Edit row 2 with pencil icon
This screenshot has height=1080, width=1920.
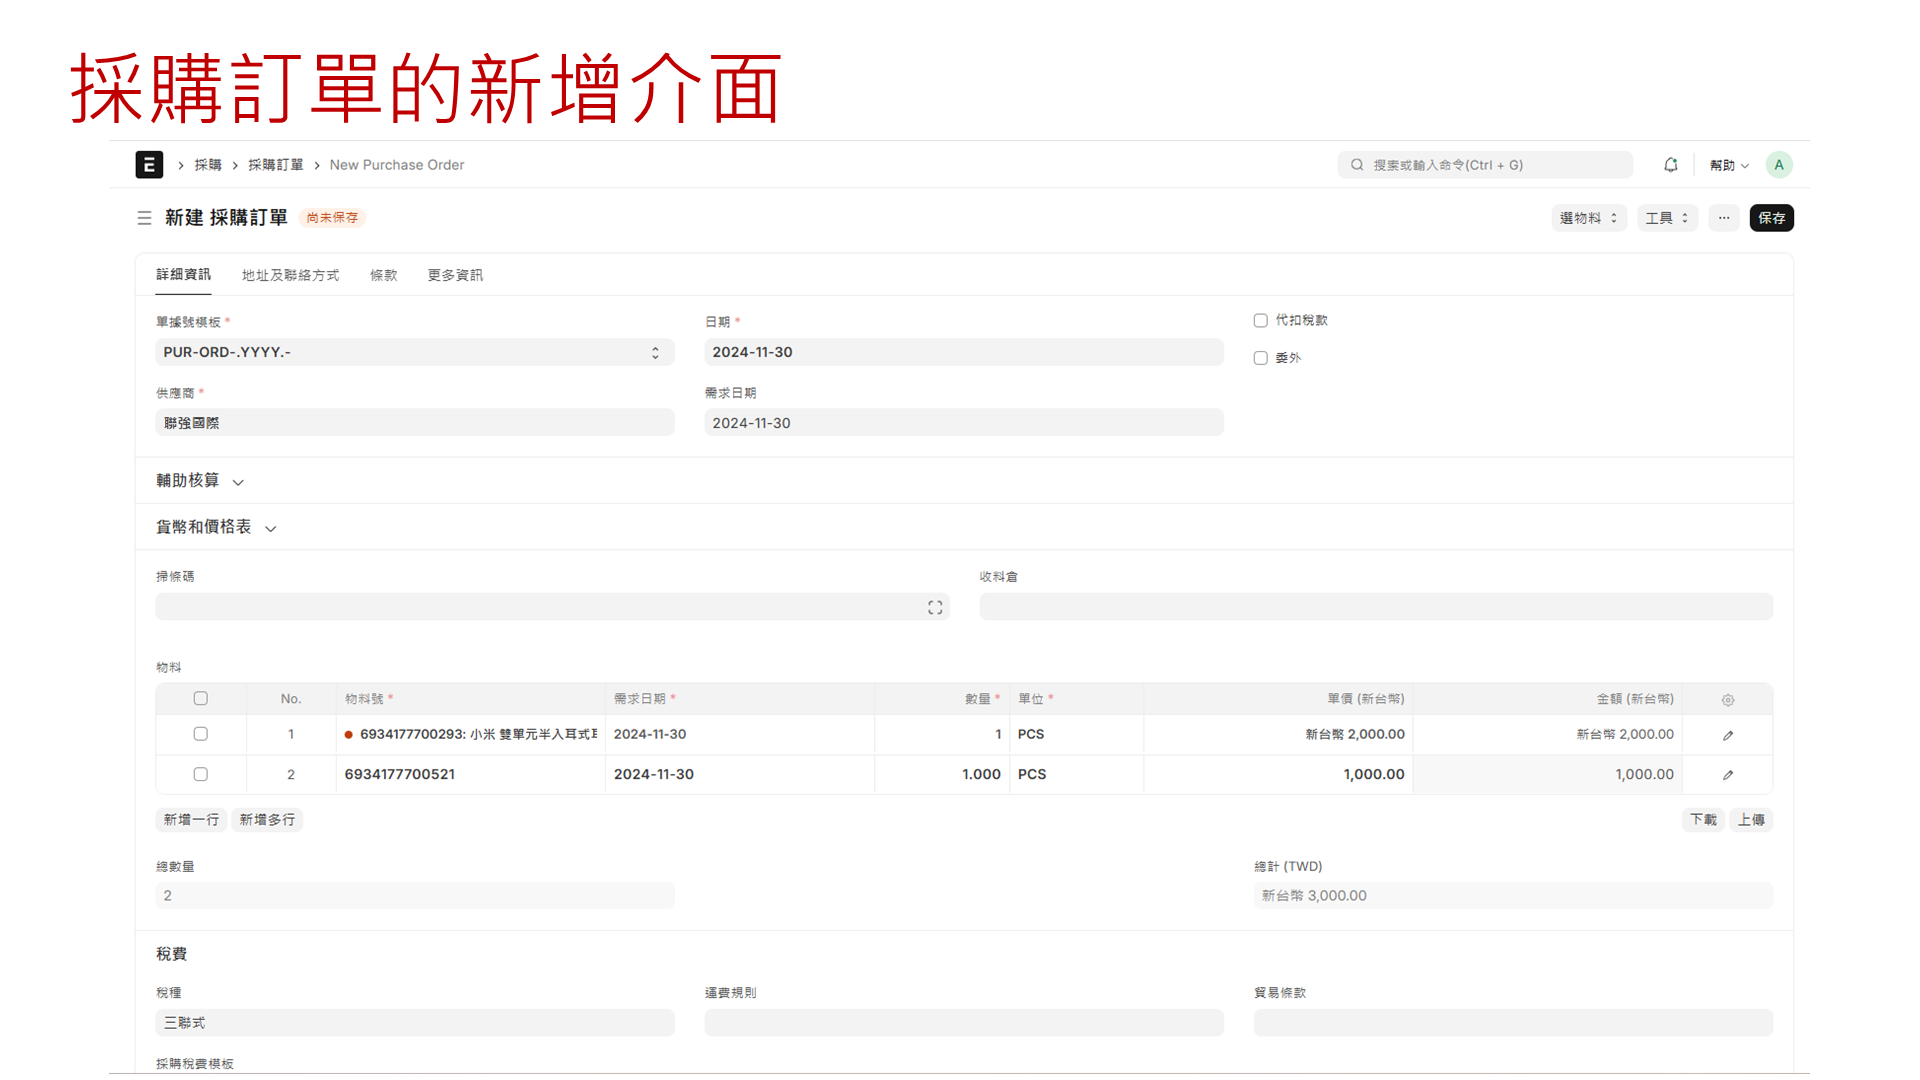click(x=1727, y=775)
